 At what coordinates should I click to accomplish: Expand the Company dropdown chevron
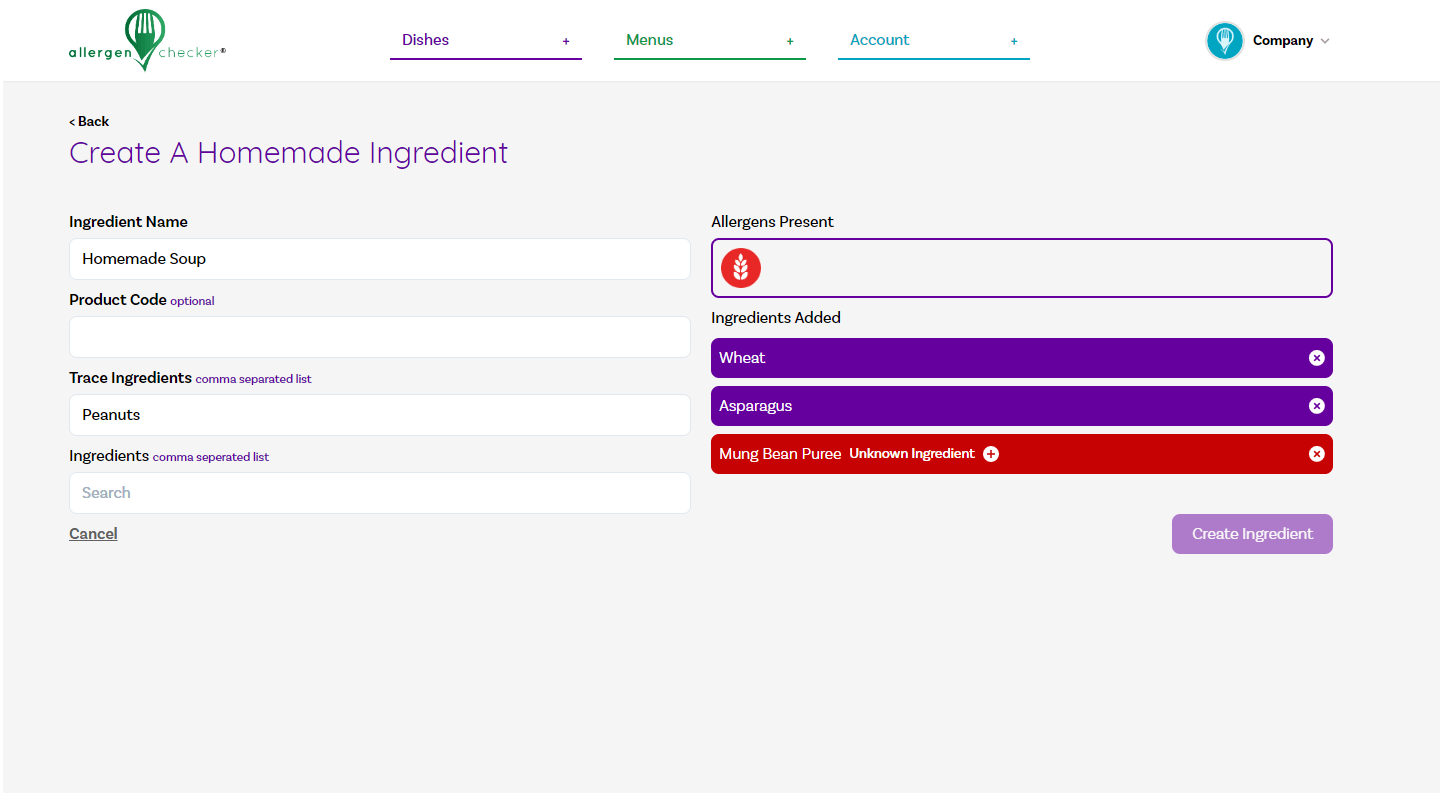1325,41
